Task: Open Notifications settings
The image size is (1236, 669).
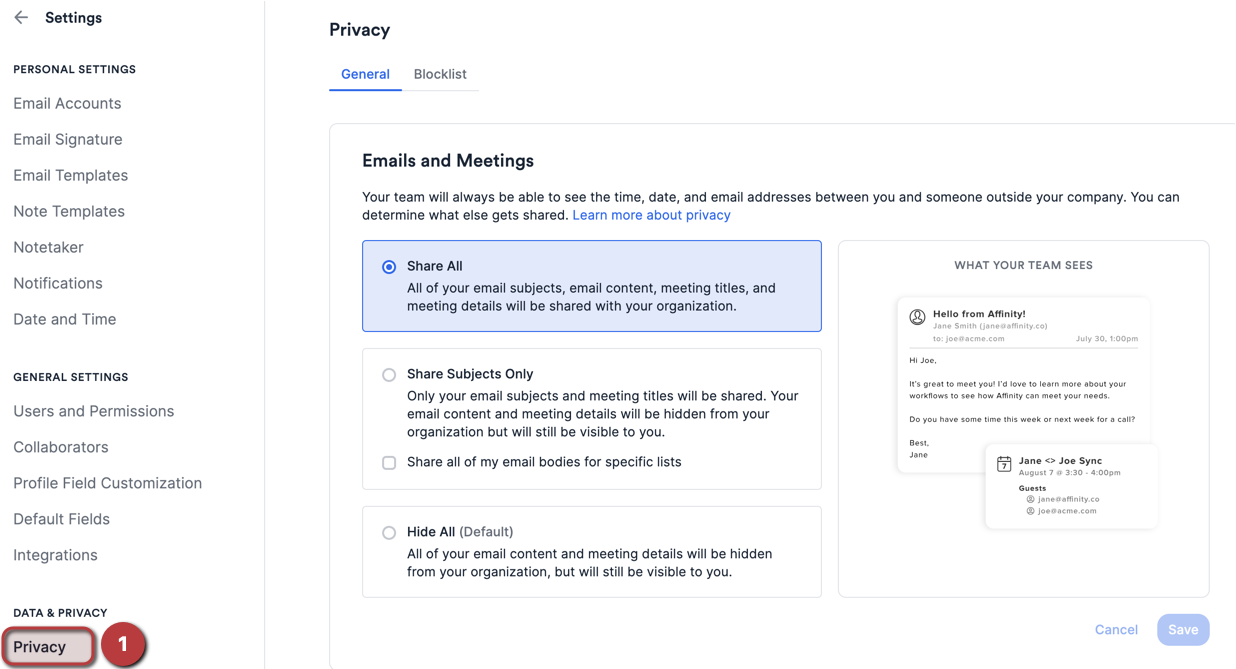Action: (x=57, y=283)
